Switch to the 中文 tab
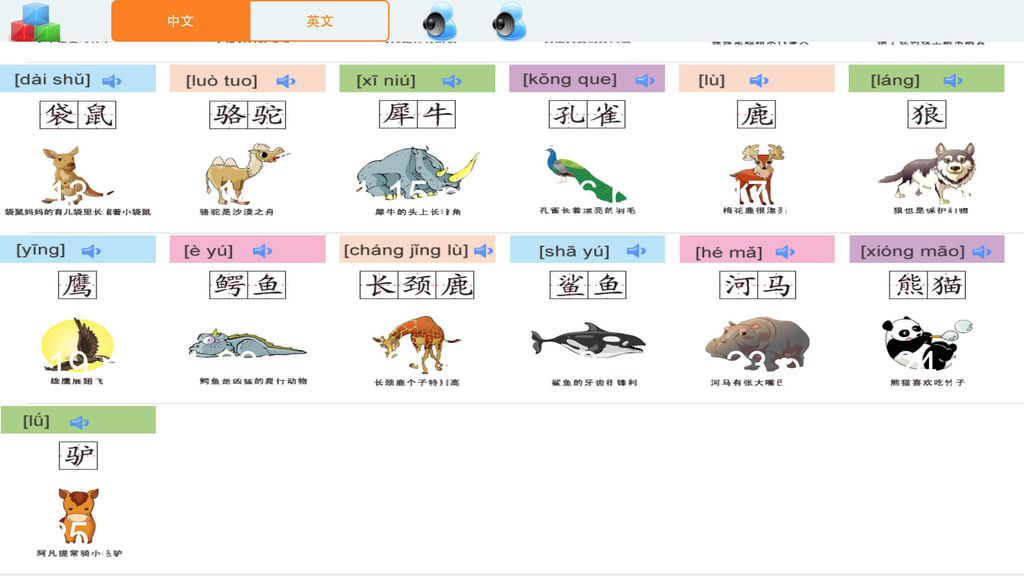 (181, 21)
